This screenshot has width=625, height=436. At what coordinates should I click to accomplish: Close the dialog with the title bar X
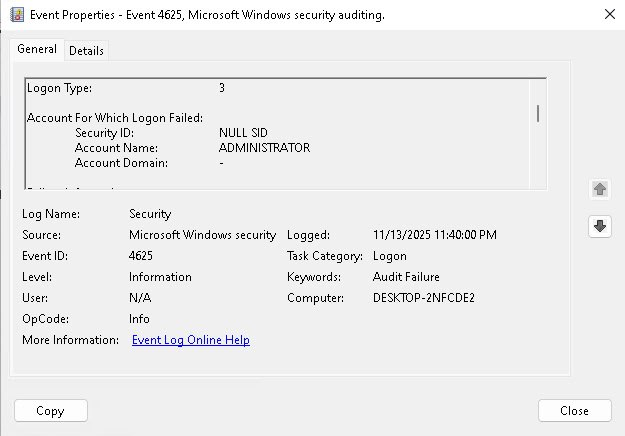point(610,15)
